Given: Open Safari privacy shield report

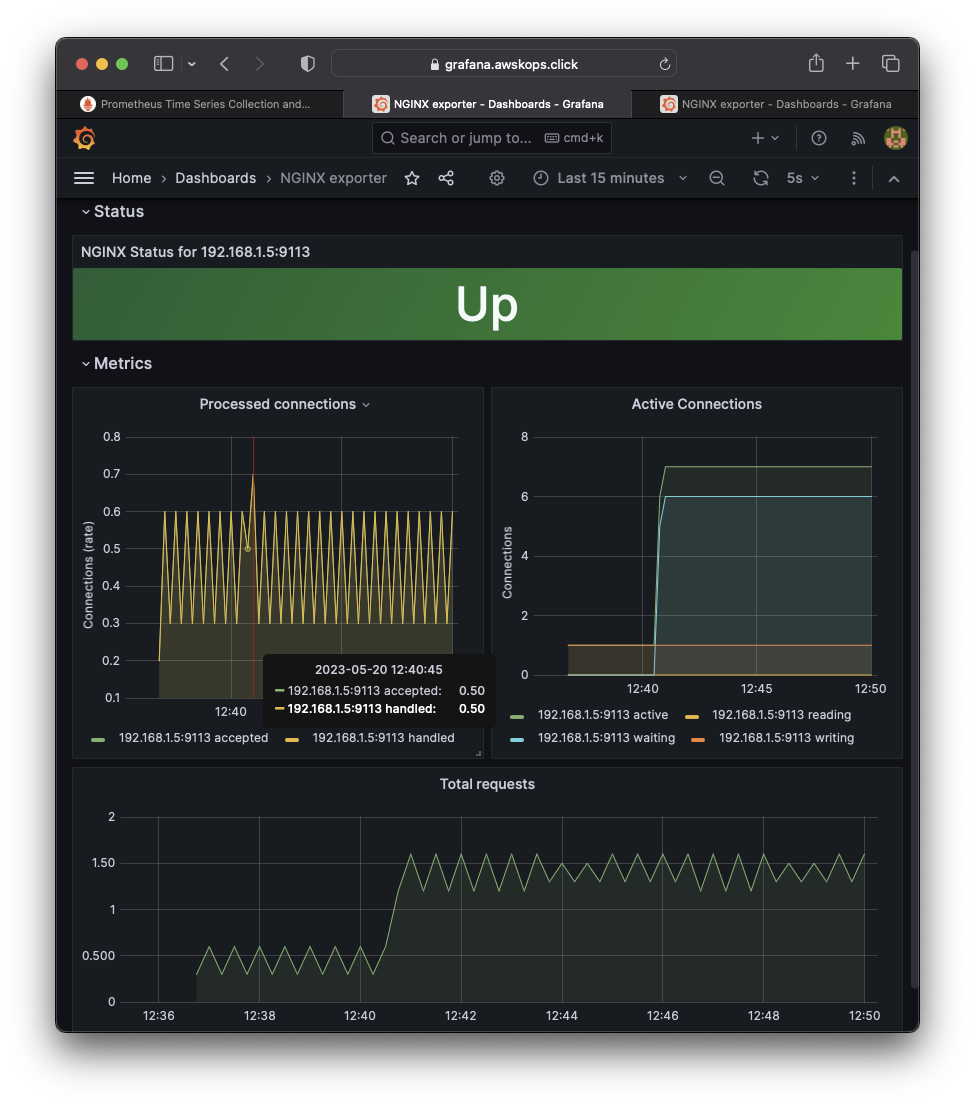Looking at the screenshot, I should point(308,64).
